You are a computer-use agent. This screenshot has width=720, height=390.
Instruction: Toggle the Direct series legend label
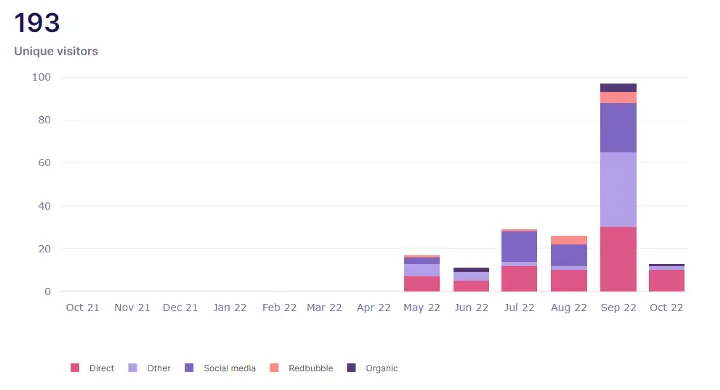coord(101,368)
